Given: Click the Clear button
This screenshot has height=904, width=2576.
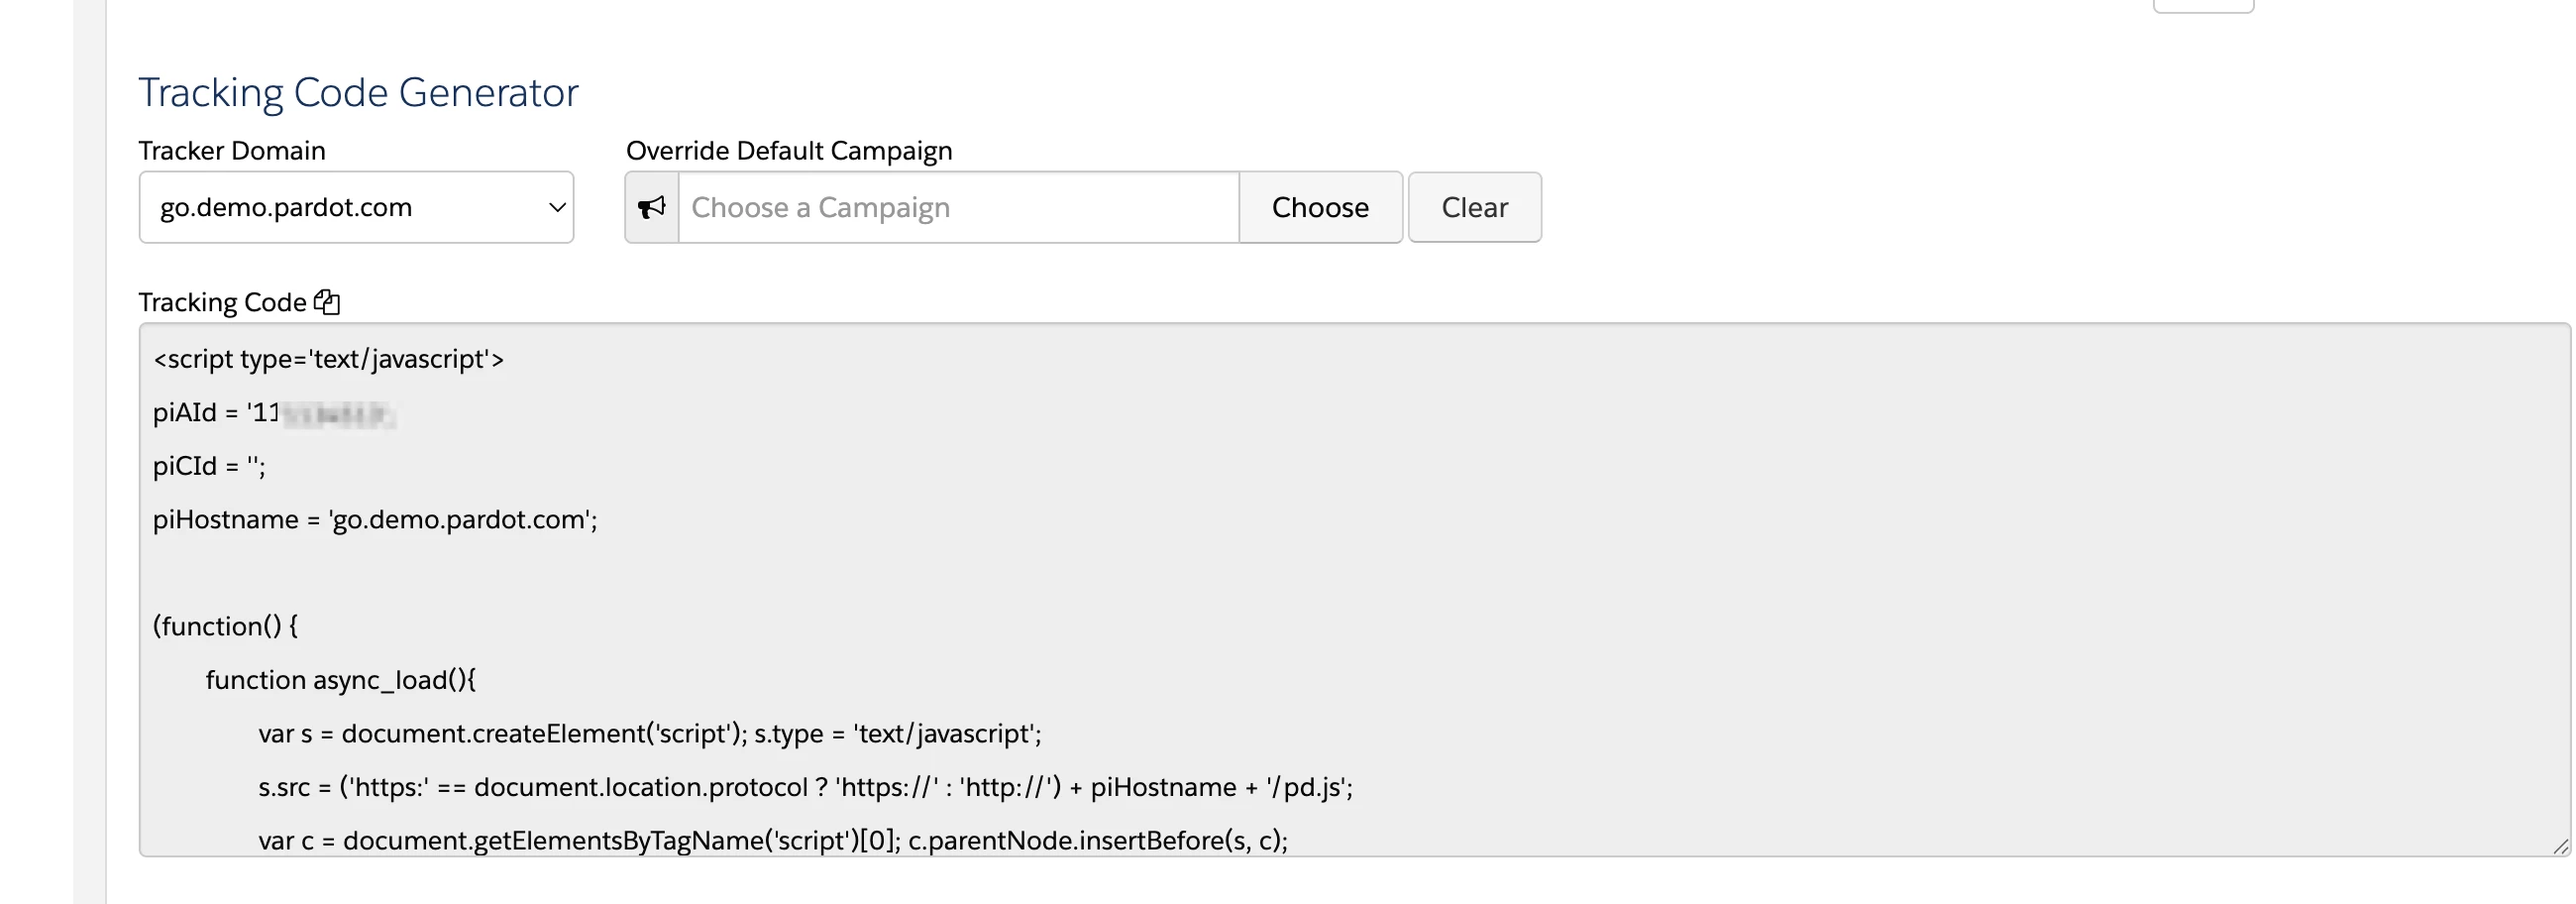Looking at the screenshot, I should [1475, 207].
